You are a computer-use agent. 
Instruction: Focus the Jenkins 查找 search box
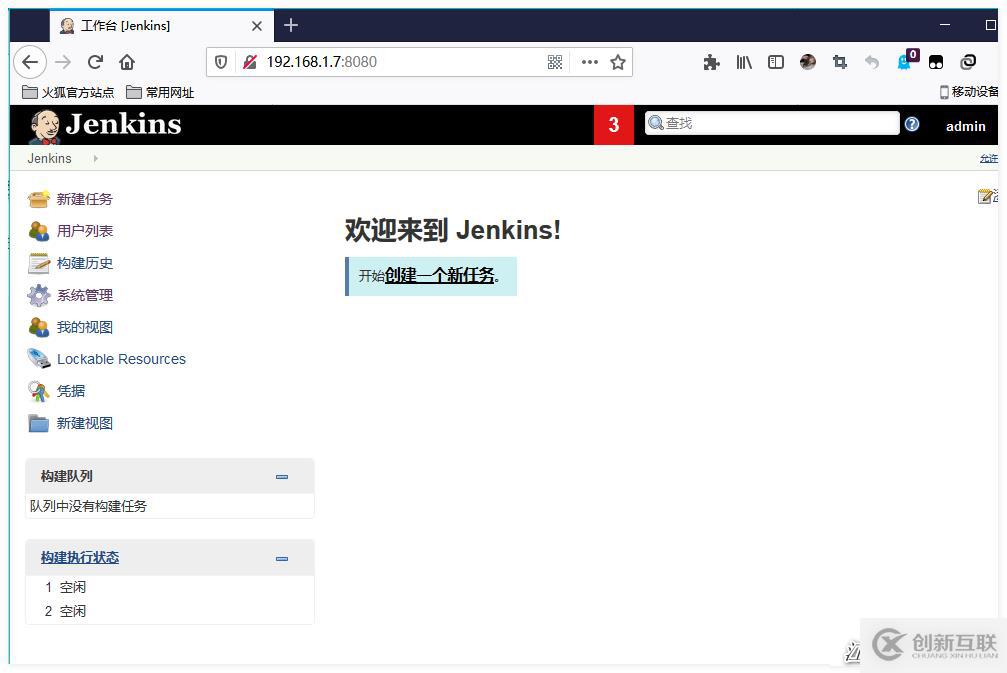[x=772, y=123]
